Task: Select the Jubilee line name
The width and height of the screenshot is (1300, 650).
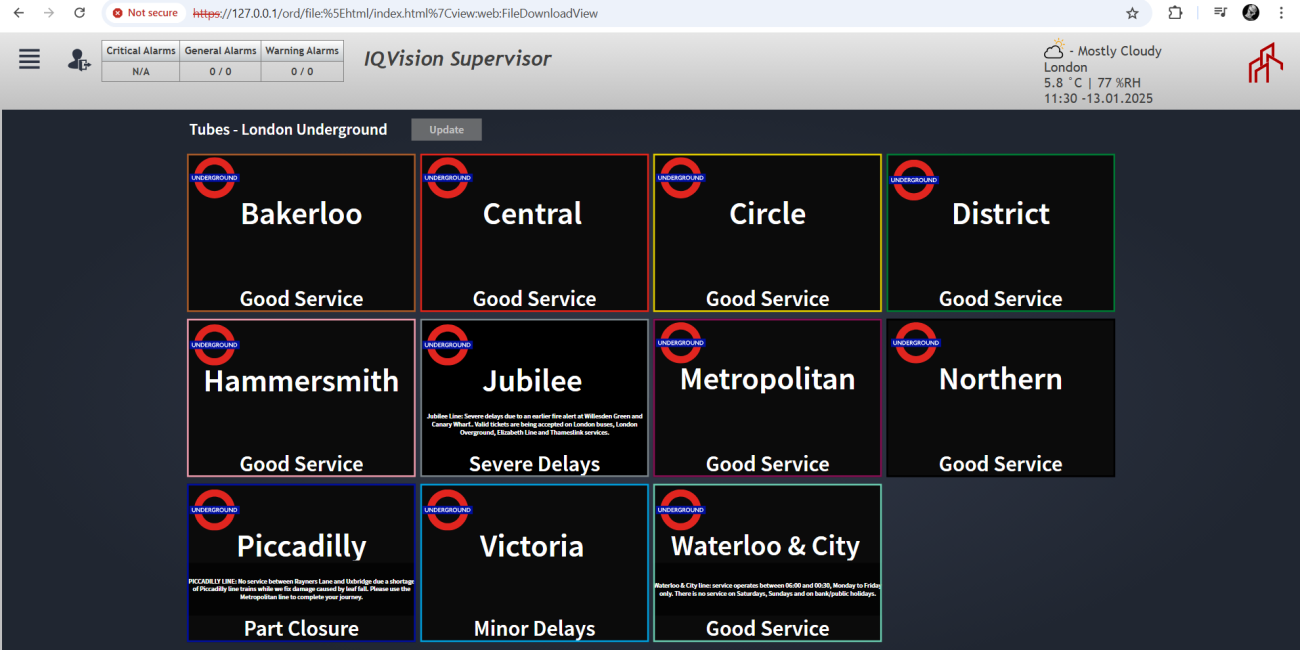Action: click(532, 381)
